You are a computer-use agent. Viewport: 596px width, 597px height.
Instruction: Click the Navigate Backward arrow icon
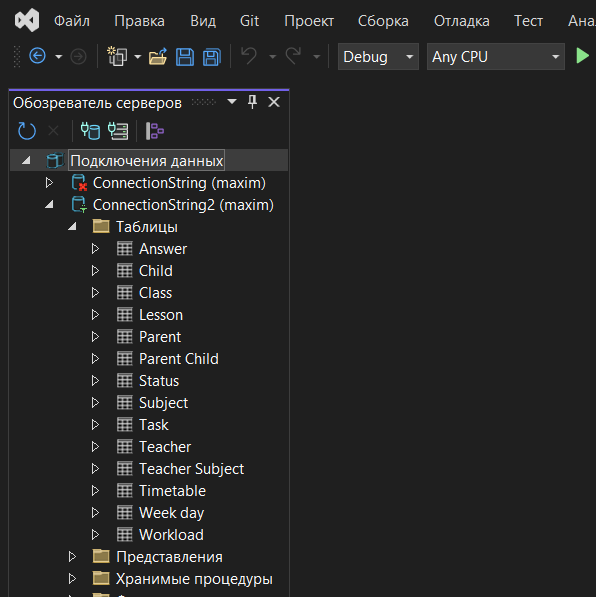(37, 56)
